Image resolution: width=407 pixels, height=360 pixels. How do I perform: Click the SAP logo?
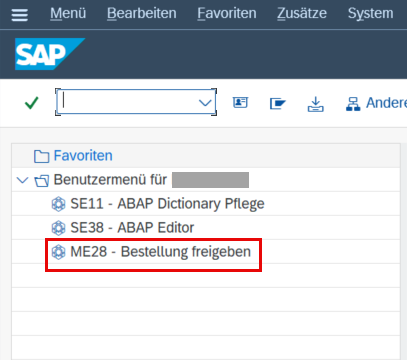(x=50, y=54)
